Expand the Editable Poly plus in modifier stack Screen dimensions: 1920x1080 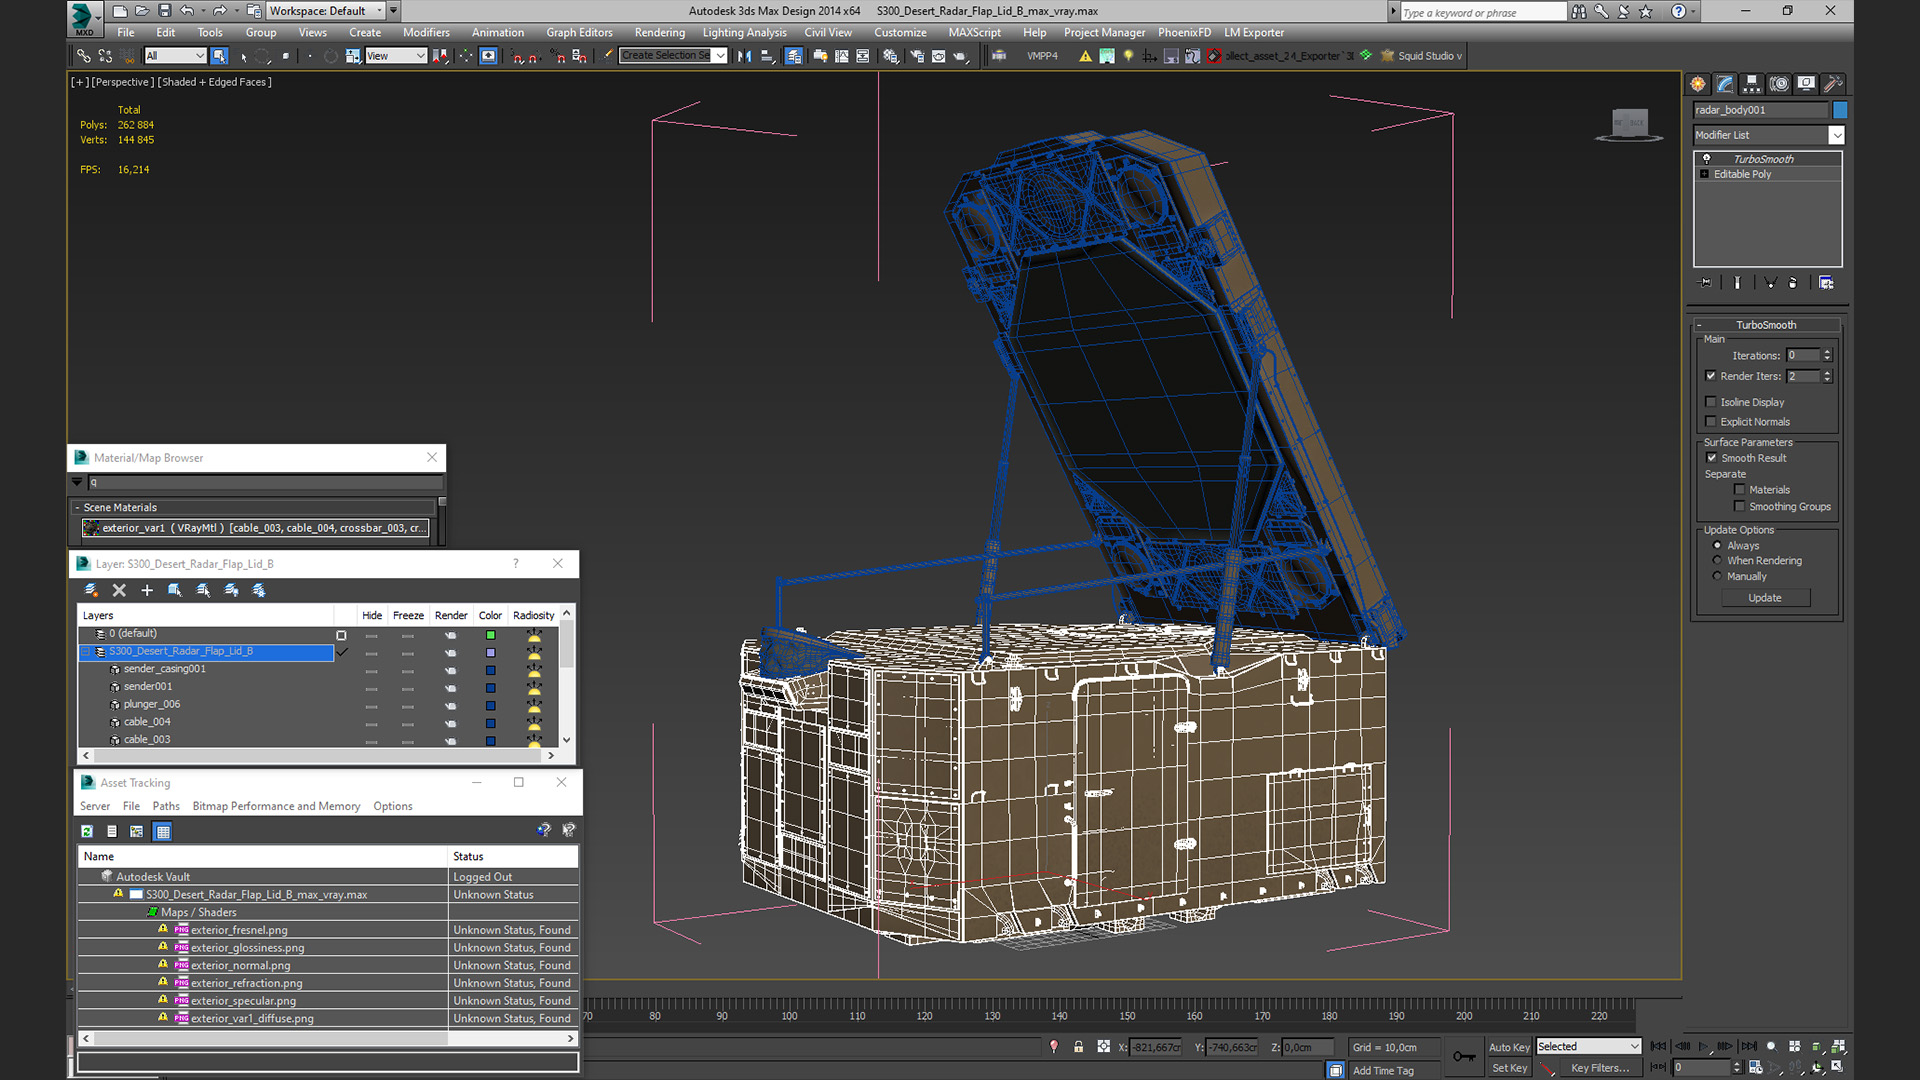1705,174
